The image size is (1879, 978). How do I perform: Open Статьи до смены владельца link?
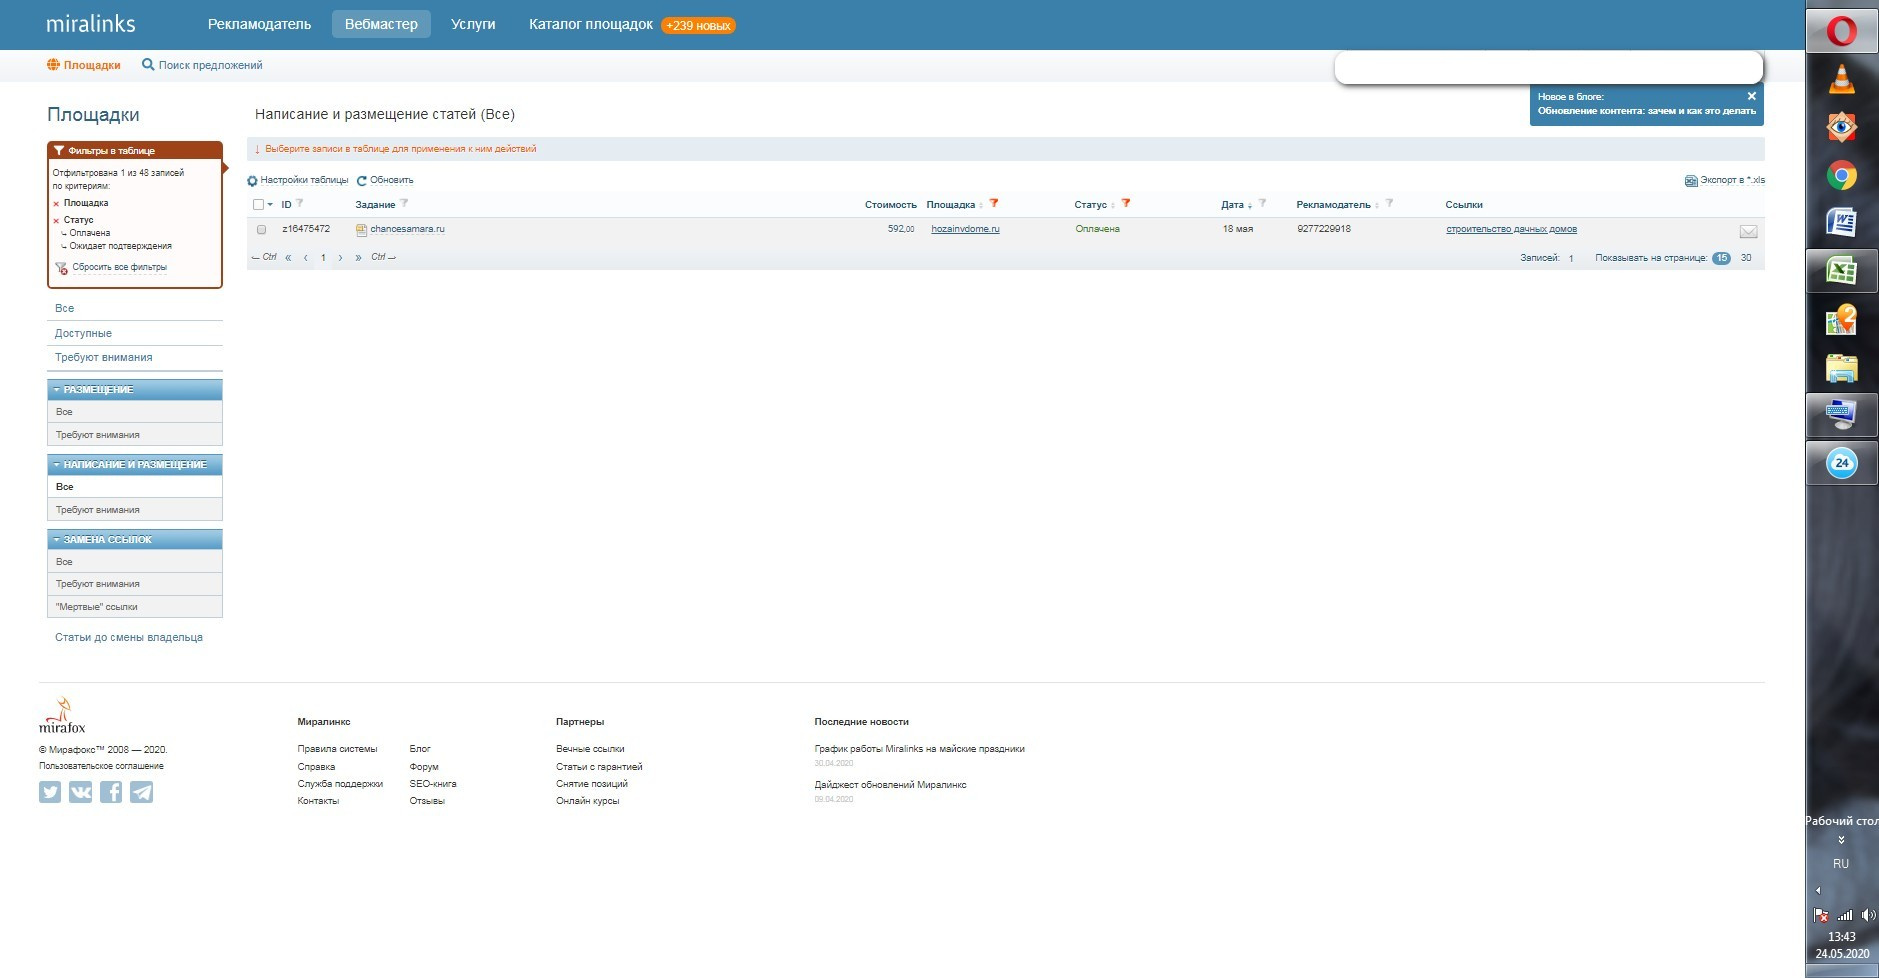point(129,637)
